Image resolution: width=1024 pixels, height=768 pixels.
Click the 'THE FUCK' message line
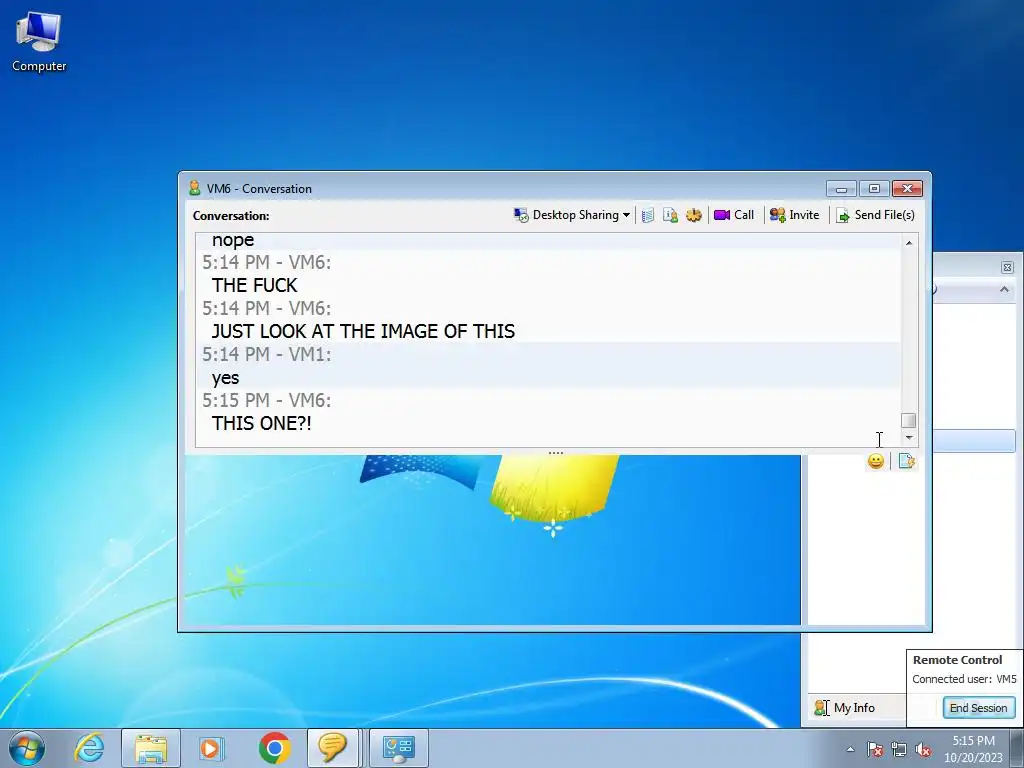[254, 285]
